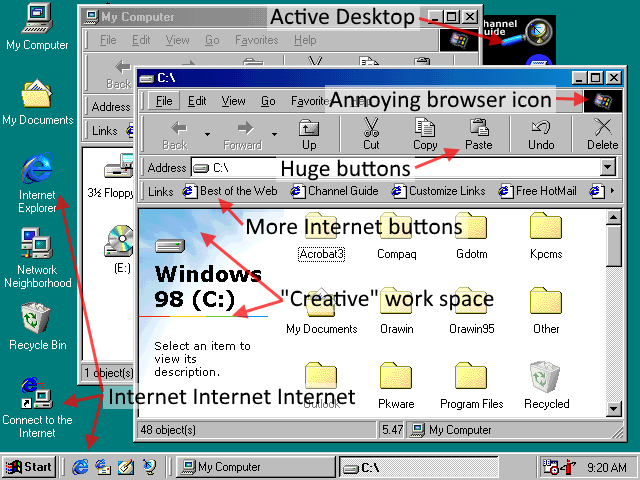Show more Links with the chevron arrow

click(612, 191)
